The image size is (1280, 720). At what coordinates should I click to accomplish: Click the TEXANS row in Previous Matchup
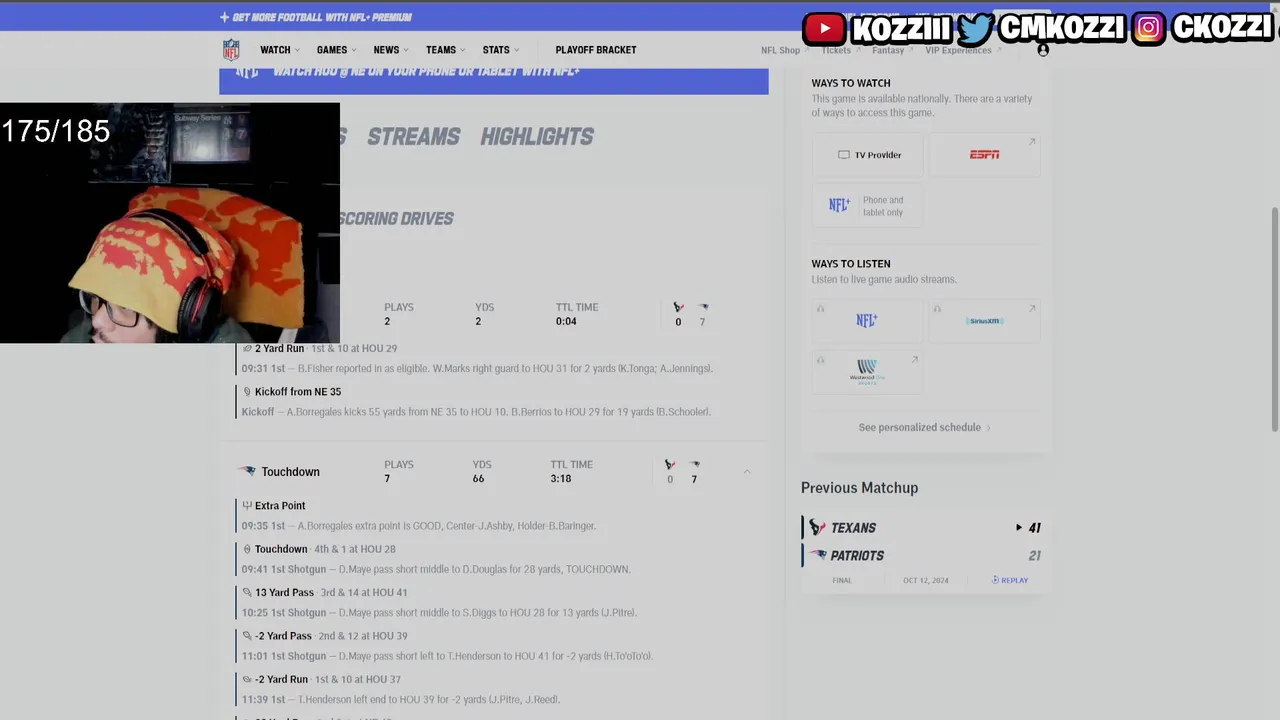click(x=925, y=528)
